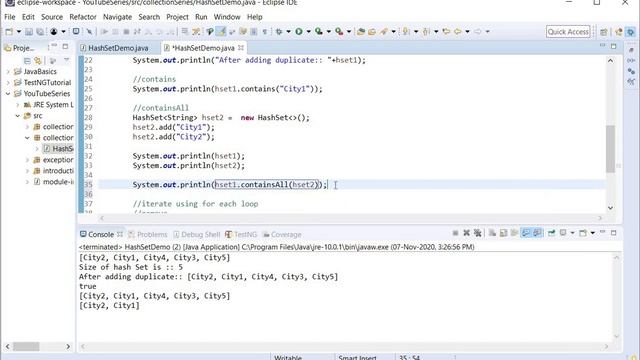Click the Pin Console icon
The width and height of the screenshot is (640, 360).
tap(551, 233)
